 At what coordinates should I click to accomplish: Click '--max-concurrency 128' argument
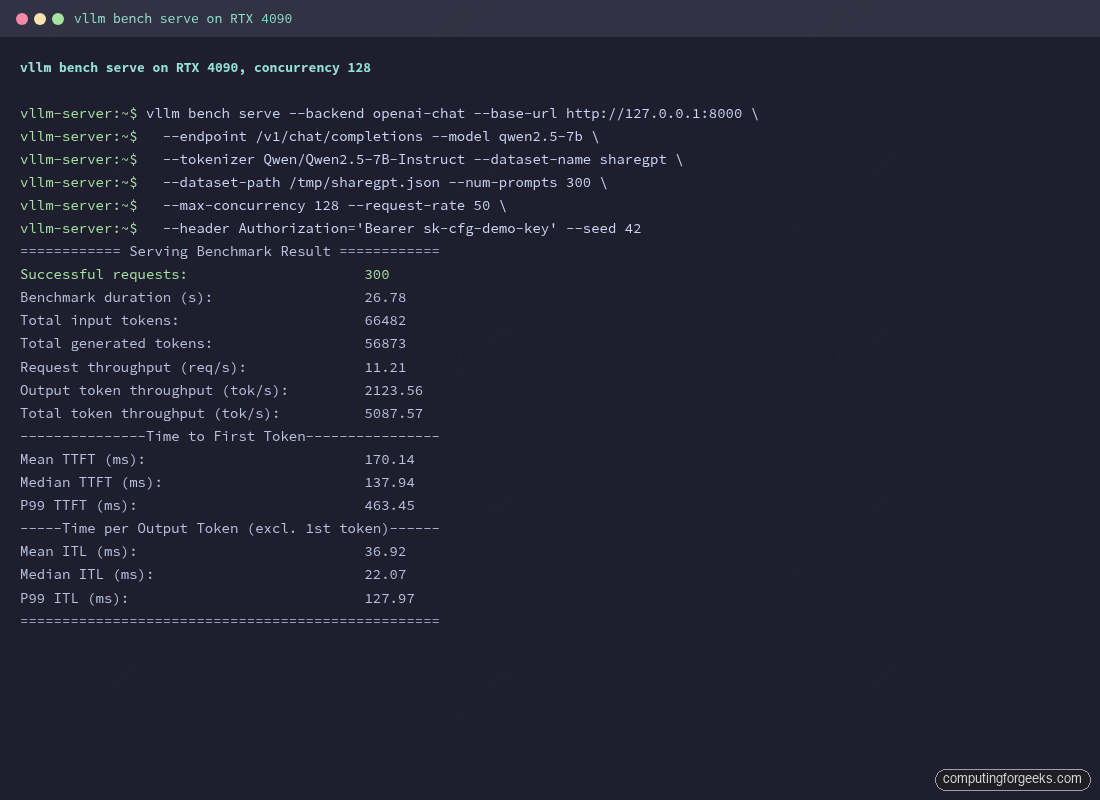250,206
